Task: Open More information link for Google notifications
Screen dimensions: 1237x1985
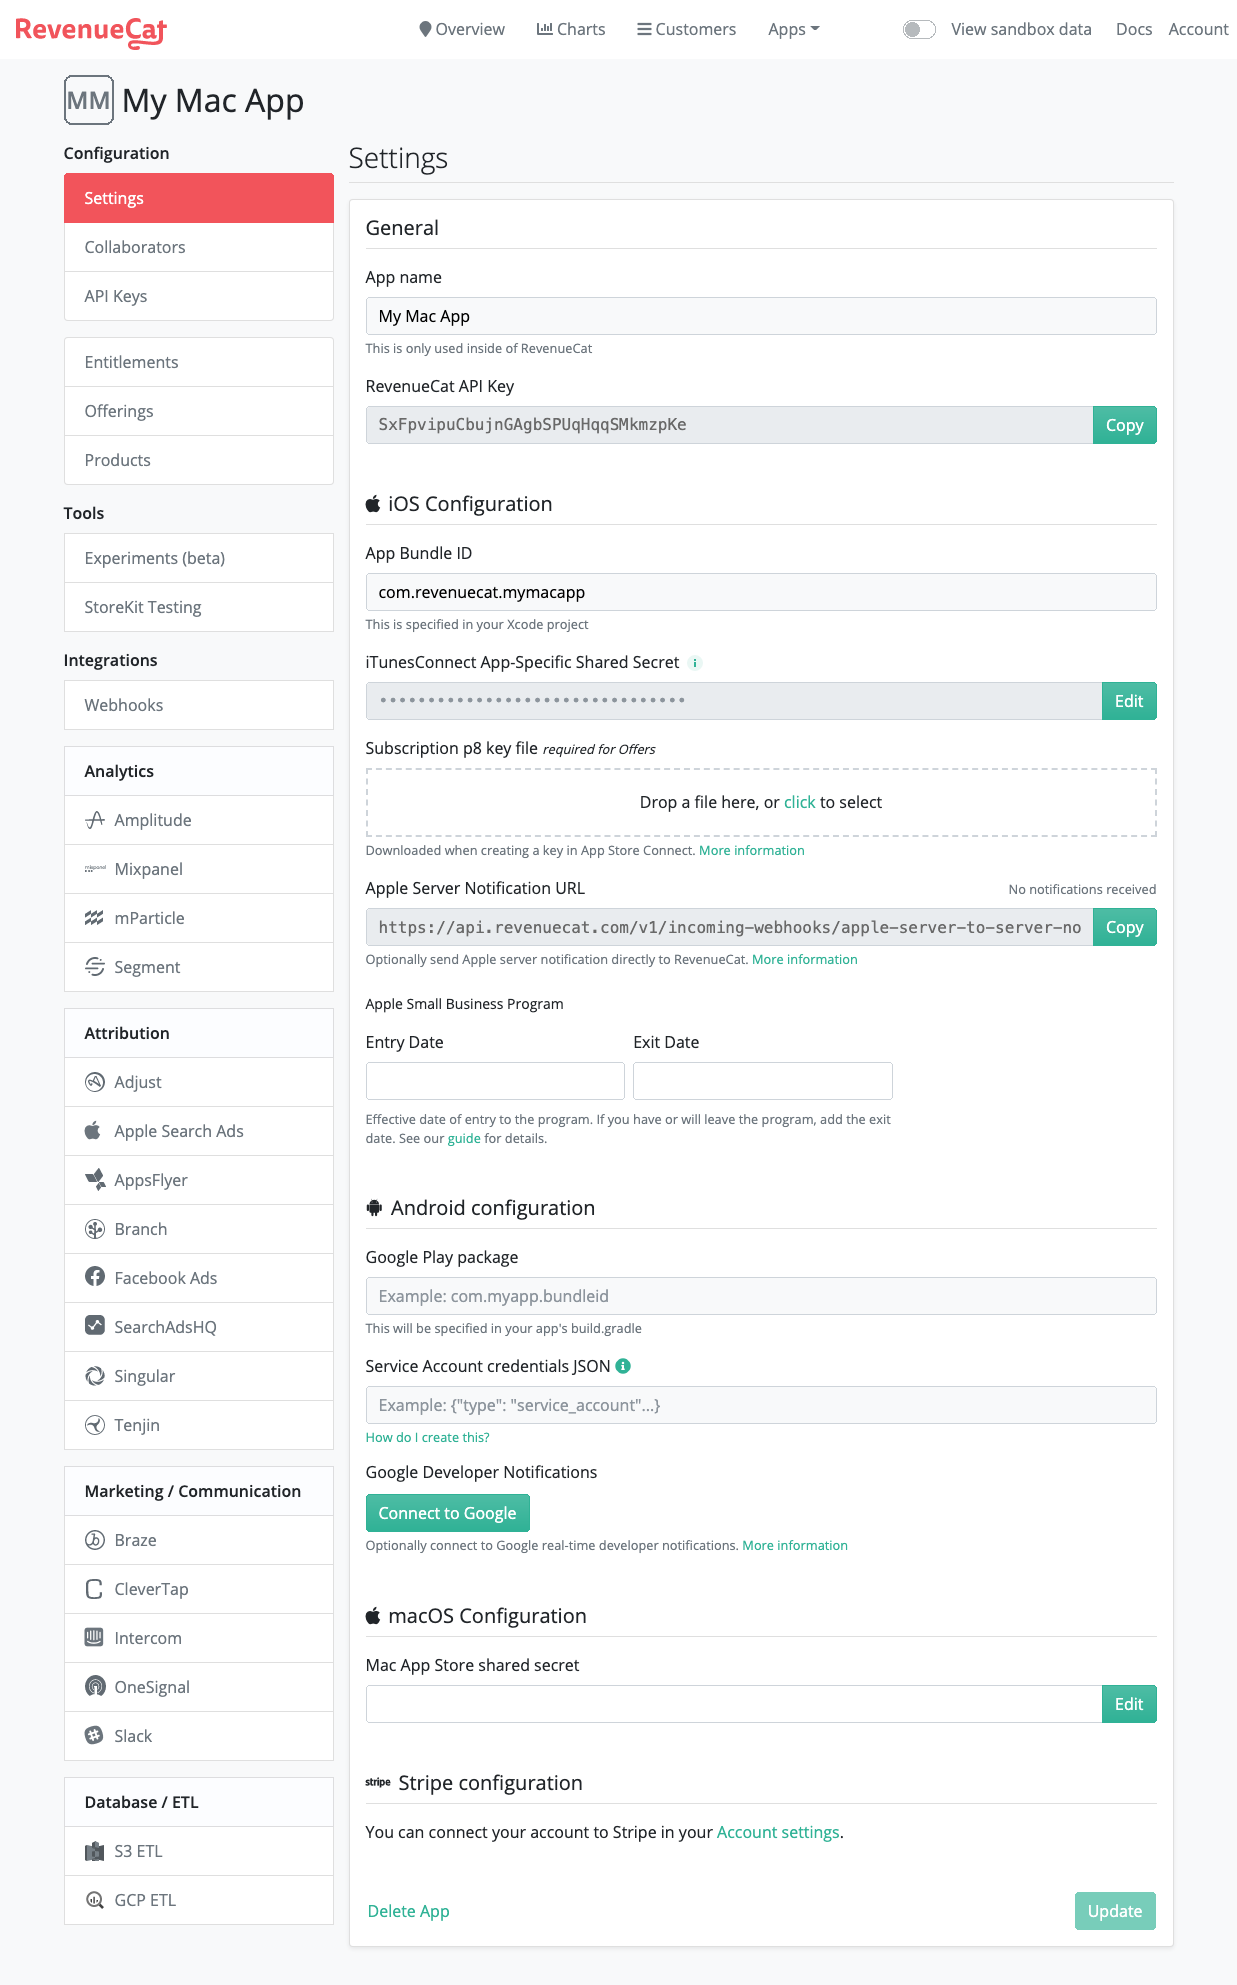Action: pyautogui.click(x=794, y=1545)
